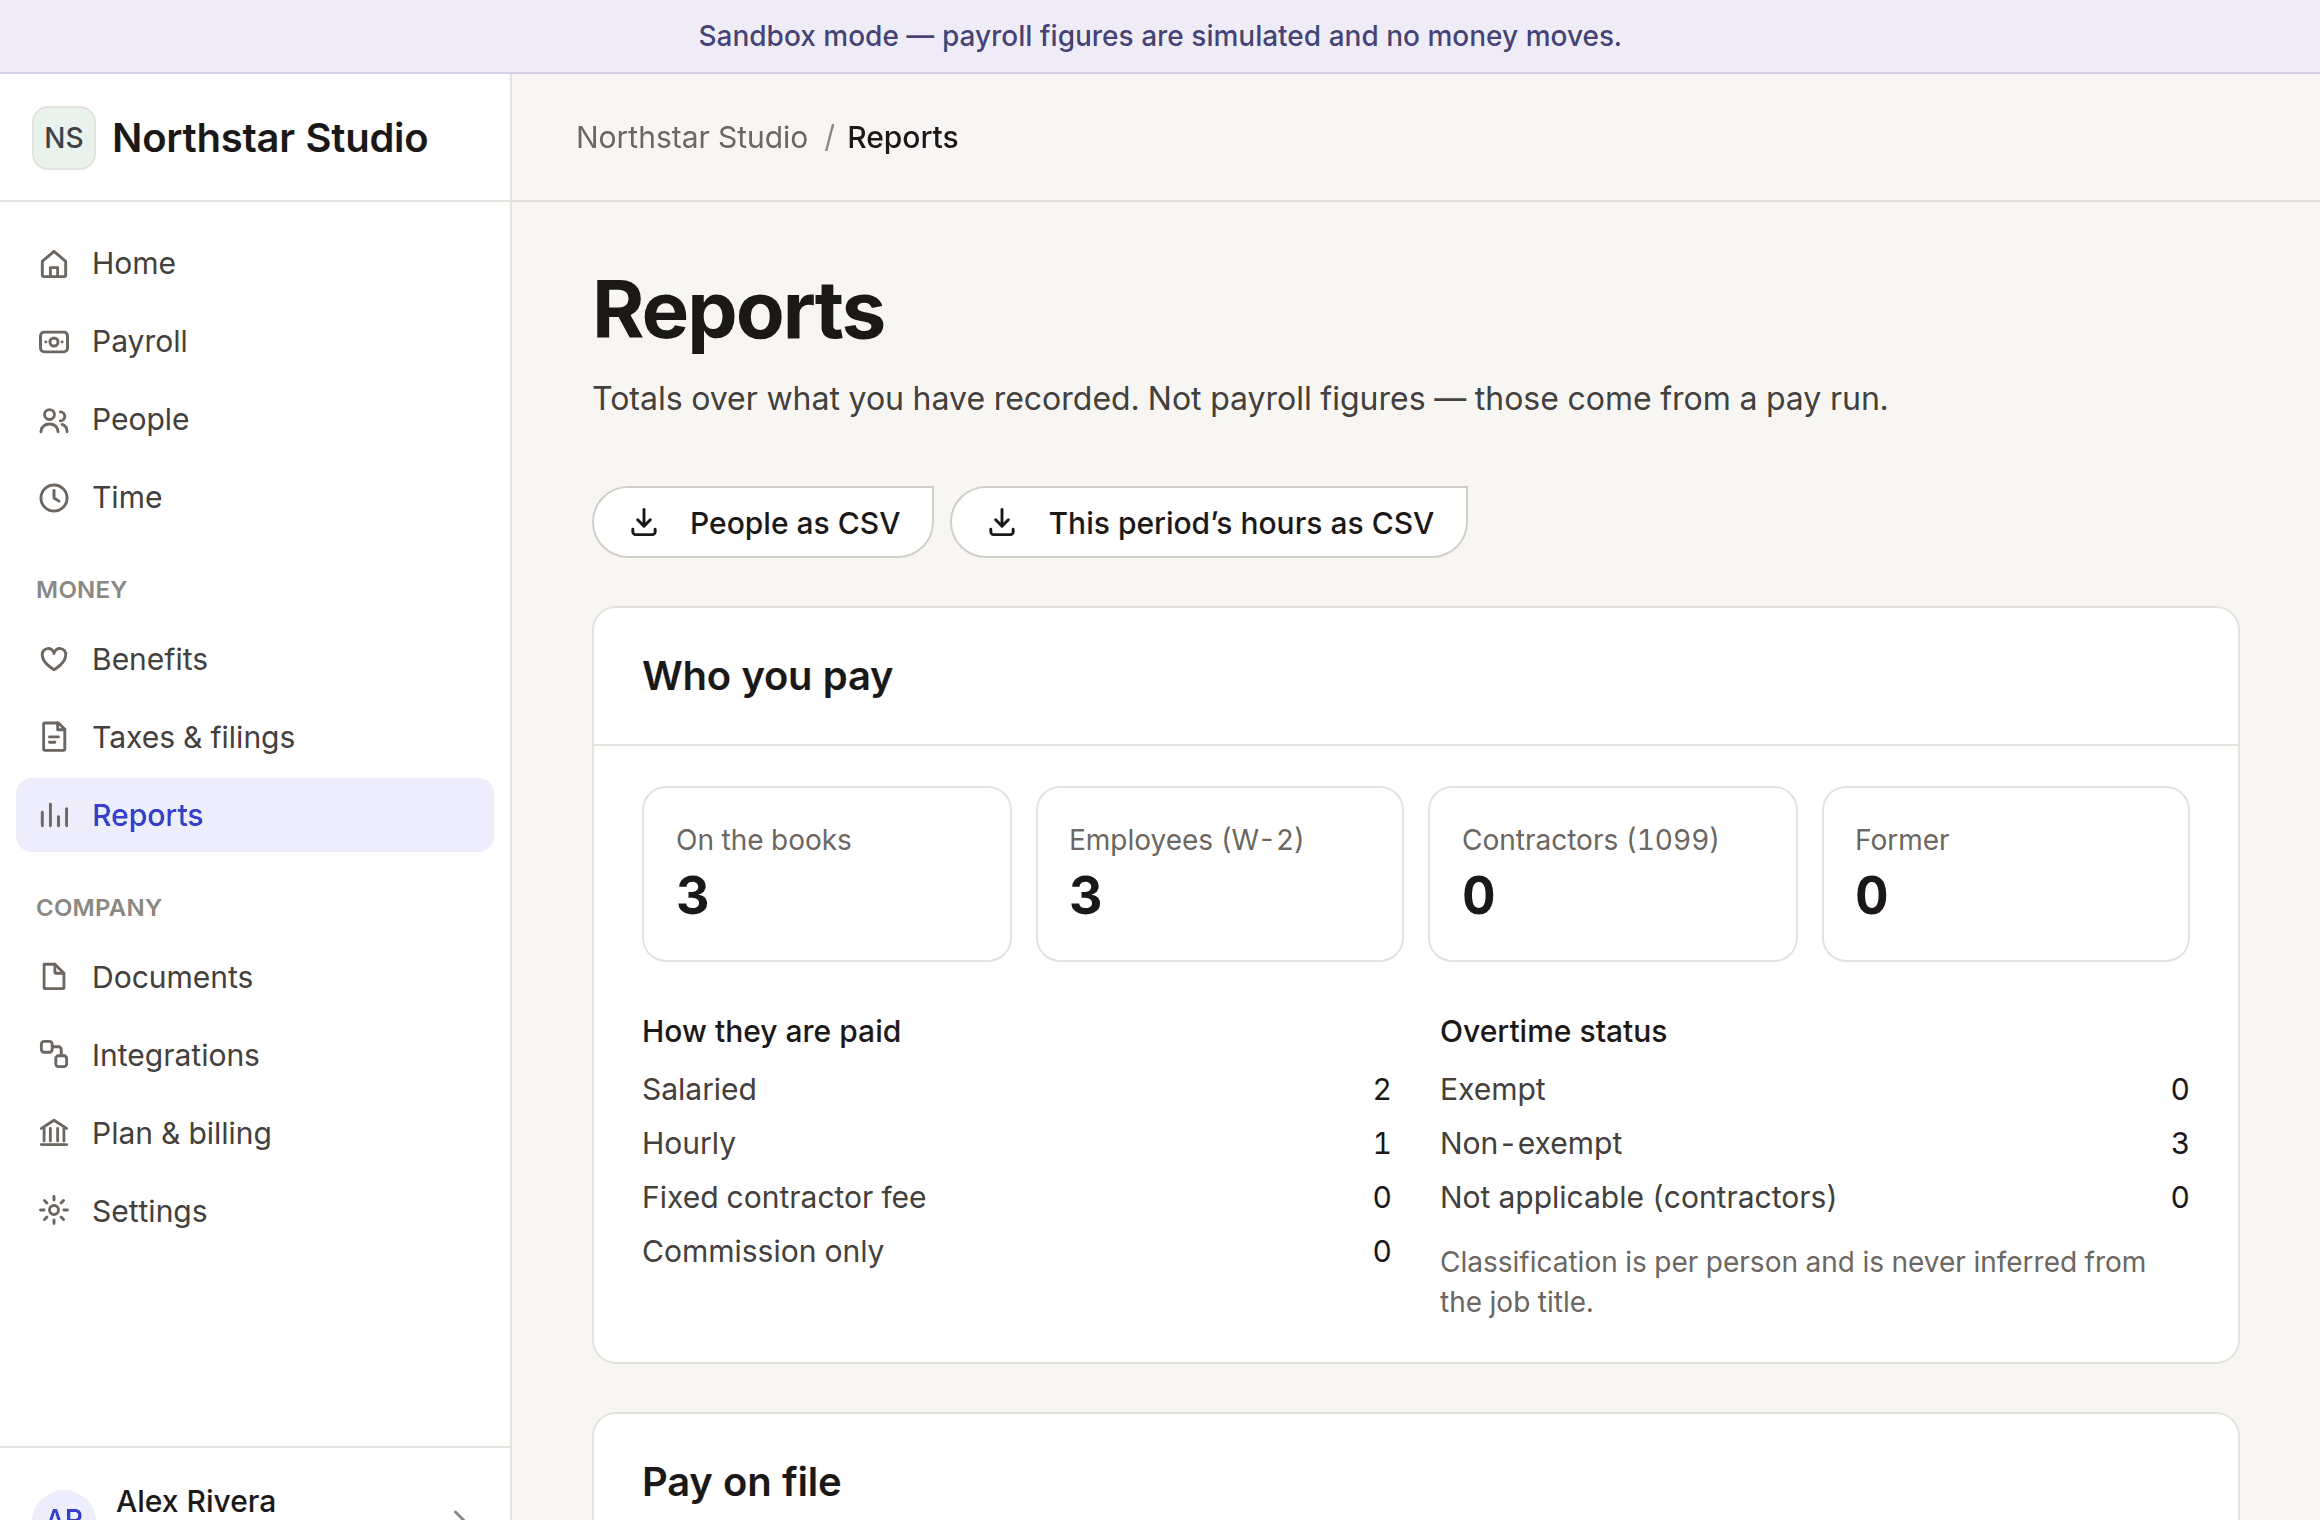Open Plan & billing
The image size is (2320, 1520).
pyautogui.click(x=255, y=1133)
